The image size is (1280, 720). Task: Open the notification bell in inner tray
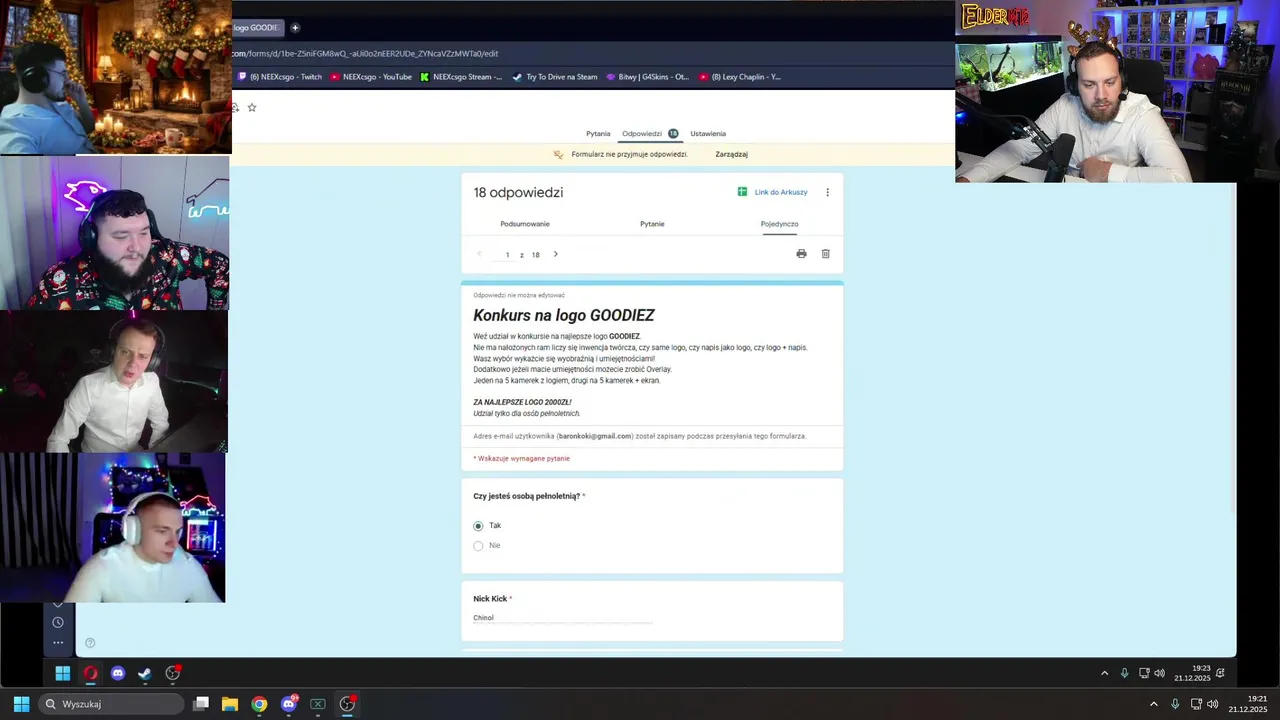click(1220, 673)
